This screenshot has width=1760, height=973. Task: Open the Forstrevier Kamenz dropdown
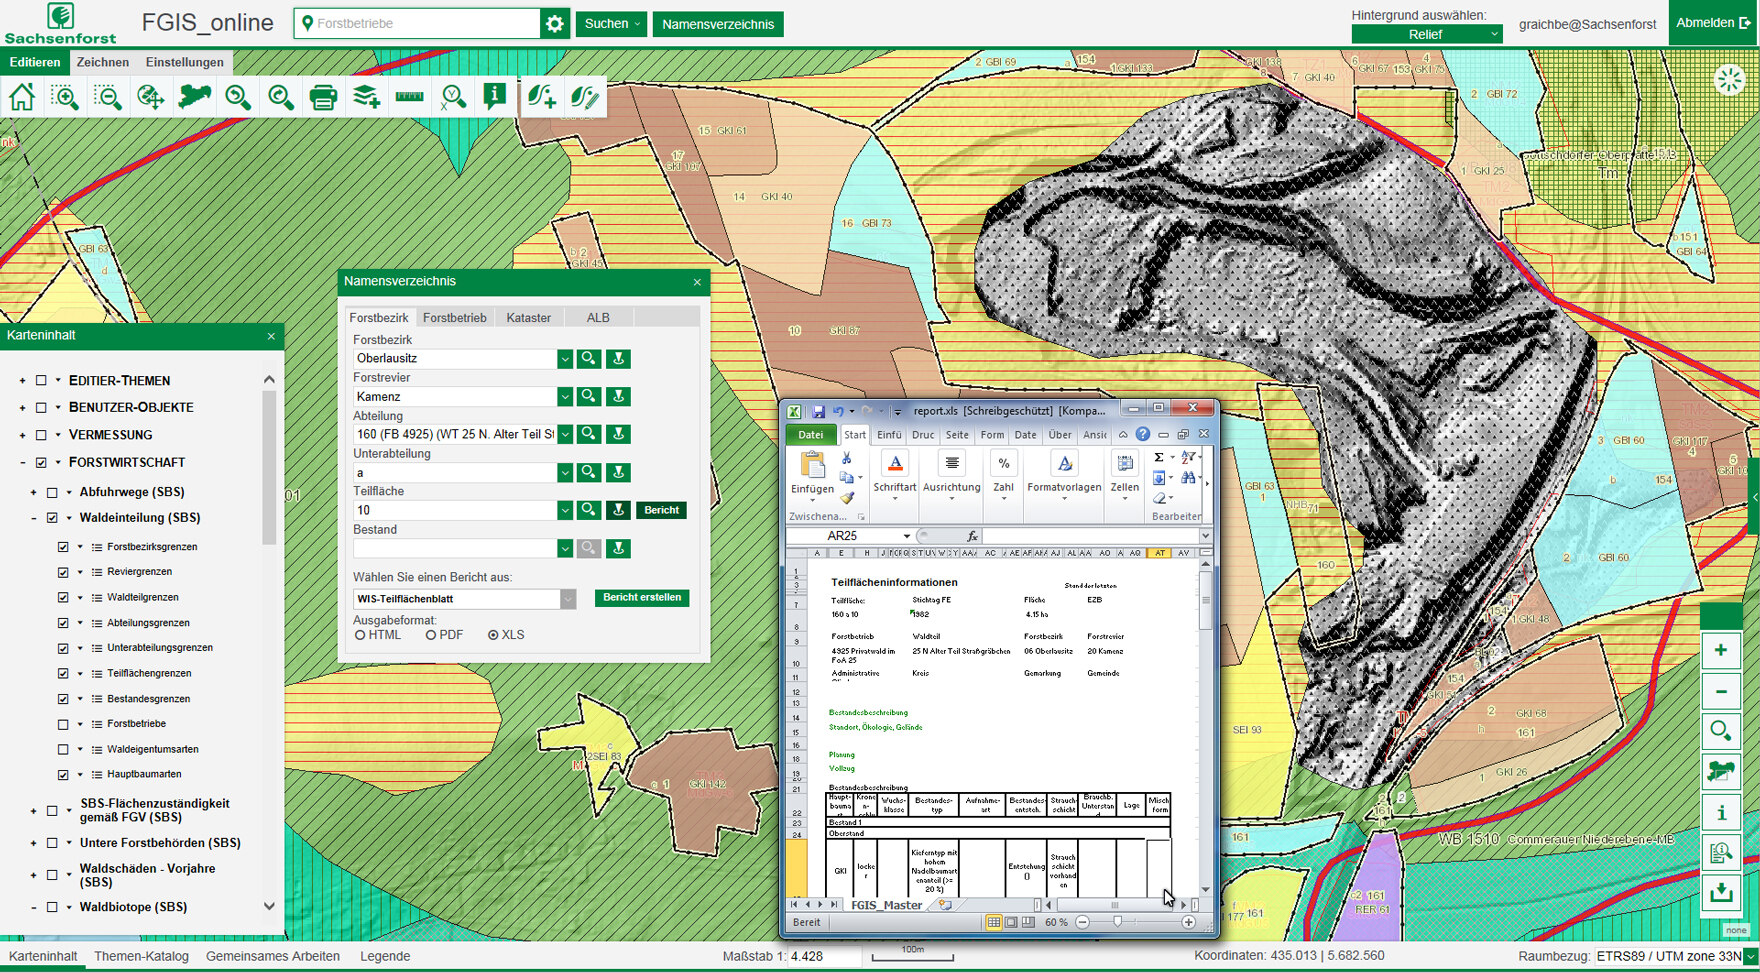[x=566, y=396]
